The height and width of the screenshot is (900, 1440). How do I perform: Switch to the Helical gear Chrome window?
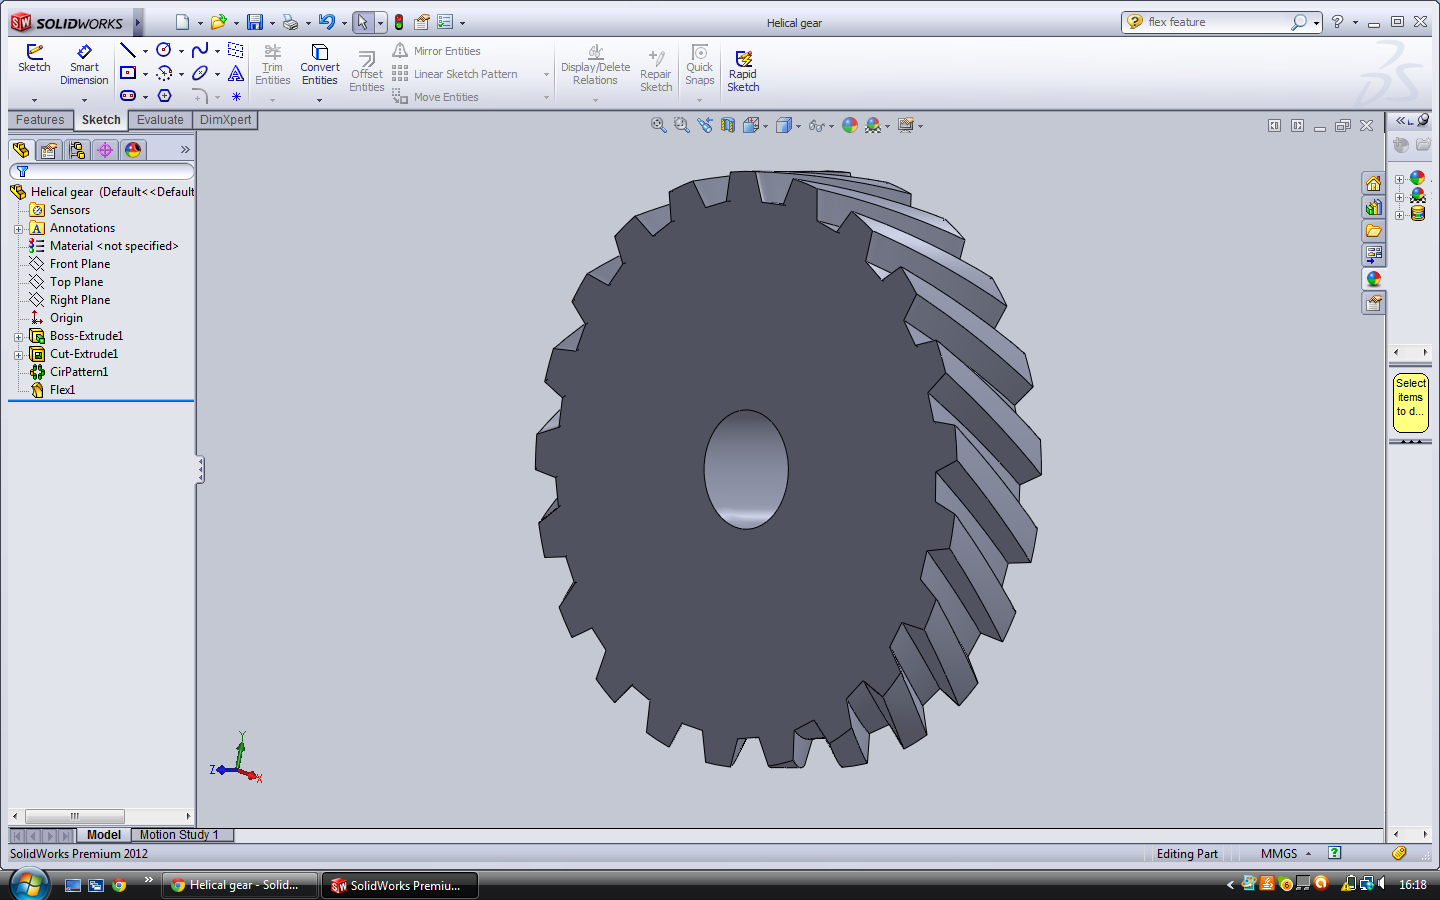240,885
